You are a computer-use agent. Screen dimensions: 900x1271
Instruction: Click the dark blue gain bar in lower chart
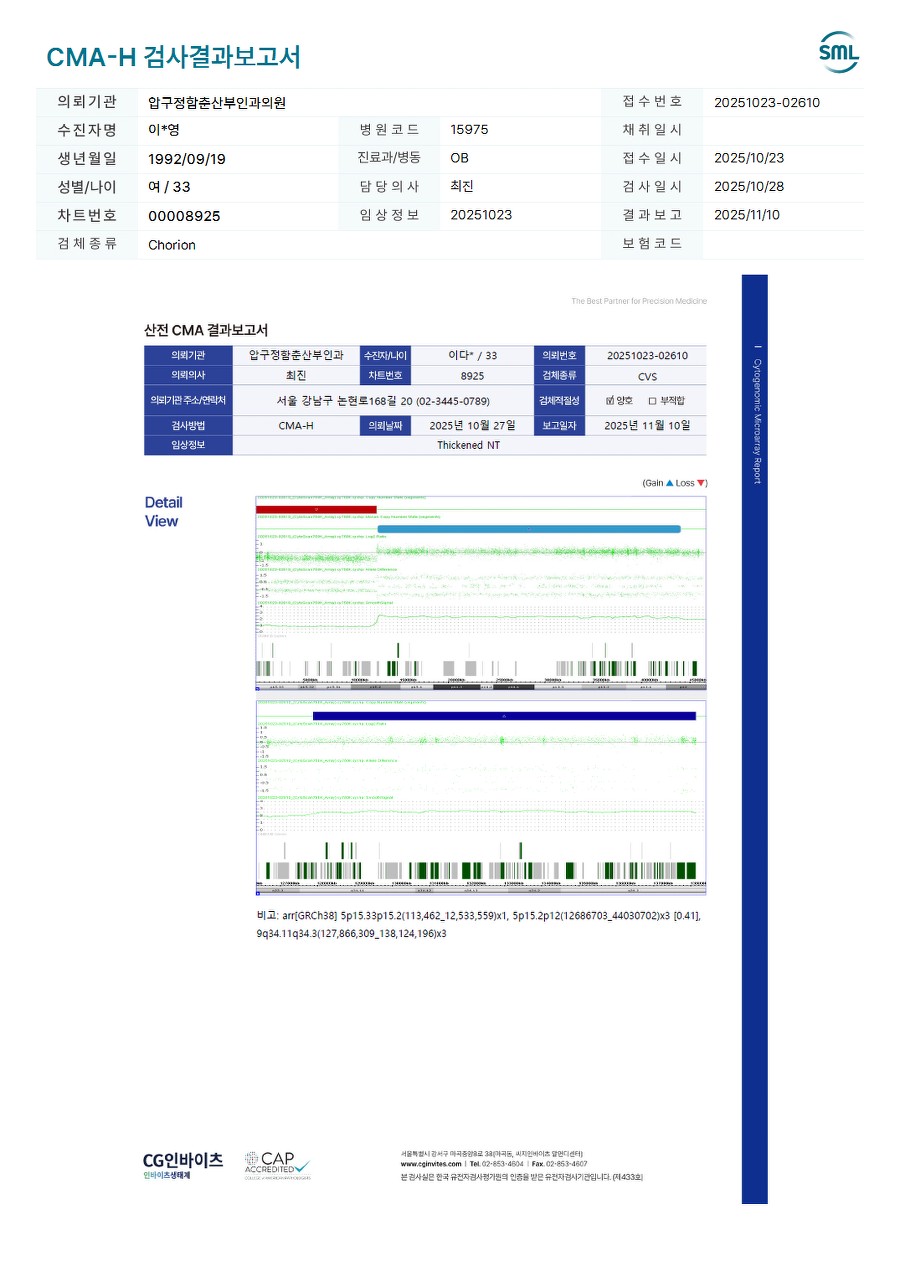tap(504, 716)
